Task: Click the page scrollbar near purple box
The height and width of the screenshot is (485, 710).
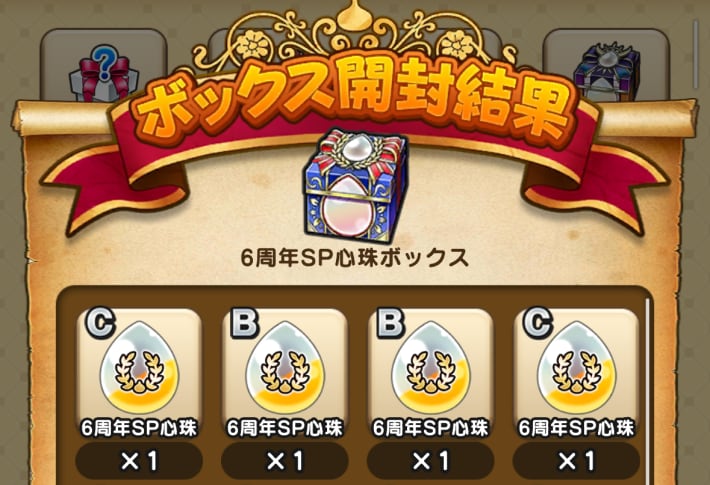Action: point(696,54)
